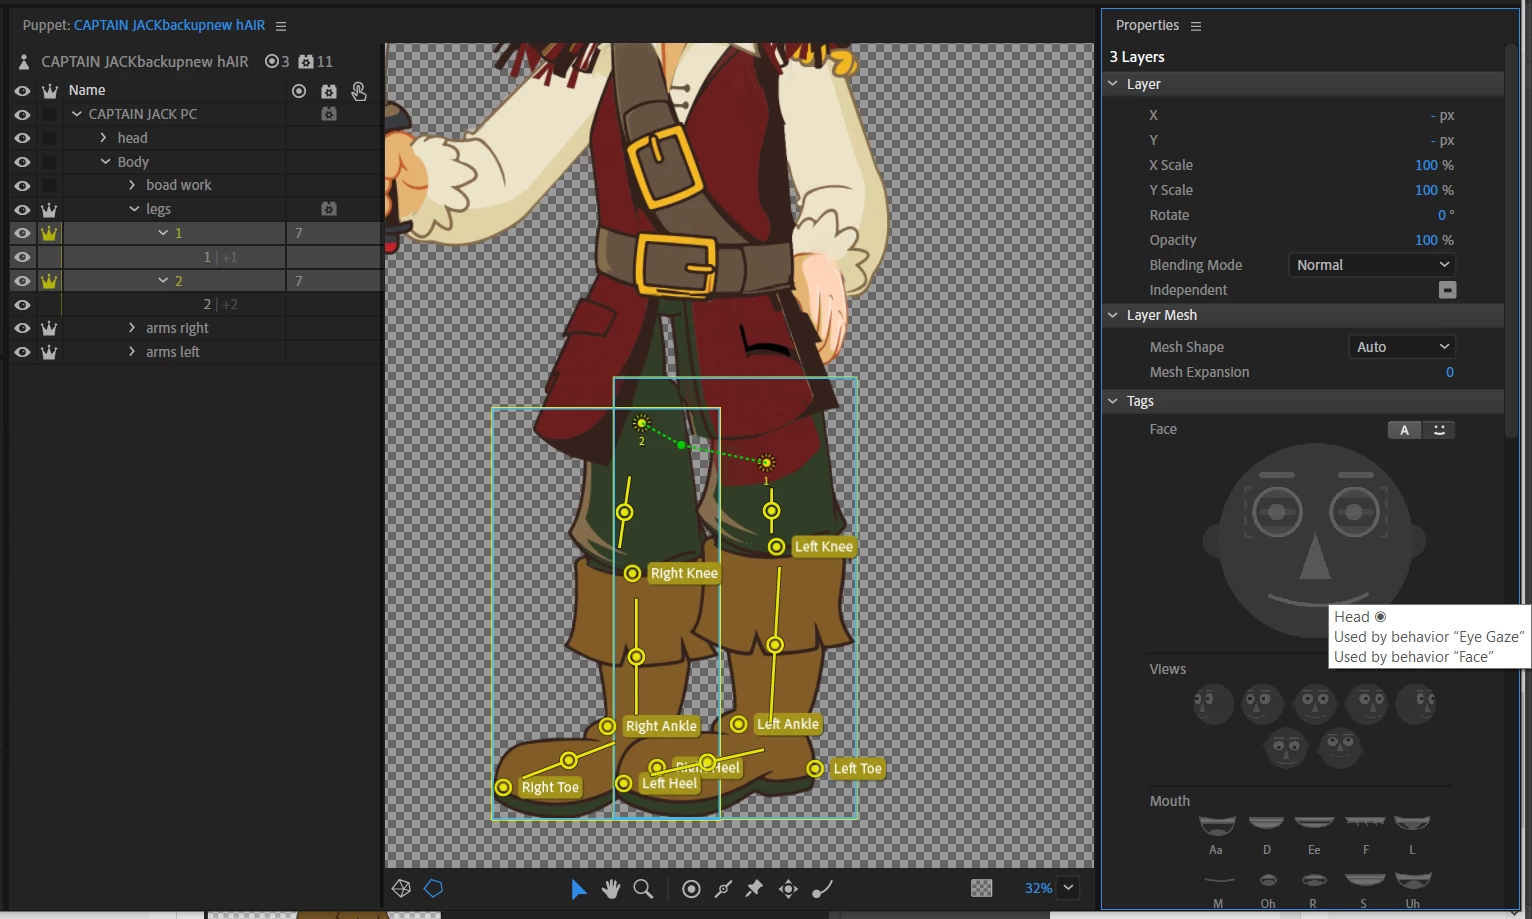The height and width of the screenshot is (919, 1532).
Task: Click the Left Knee handle label
Action: [x=824, y=546]
